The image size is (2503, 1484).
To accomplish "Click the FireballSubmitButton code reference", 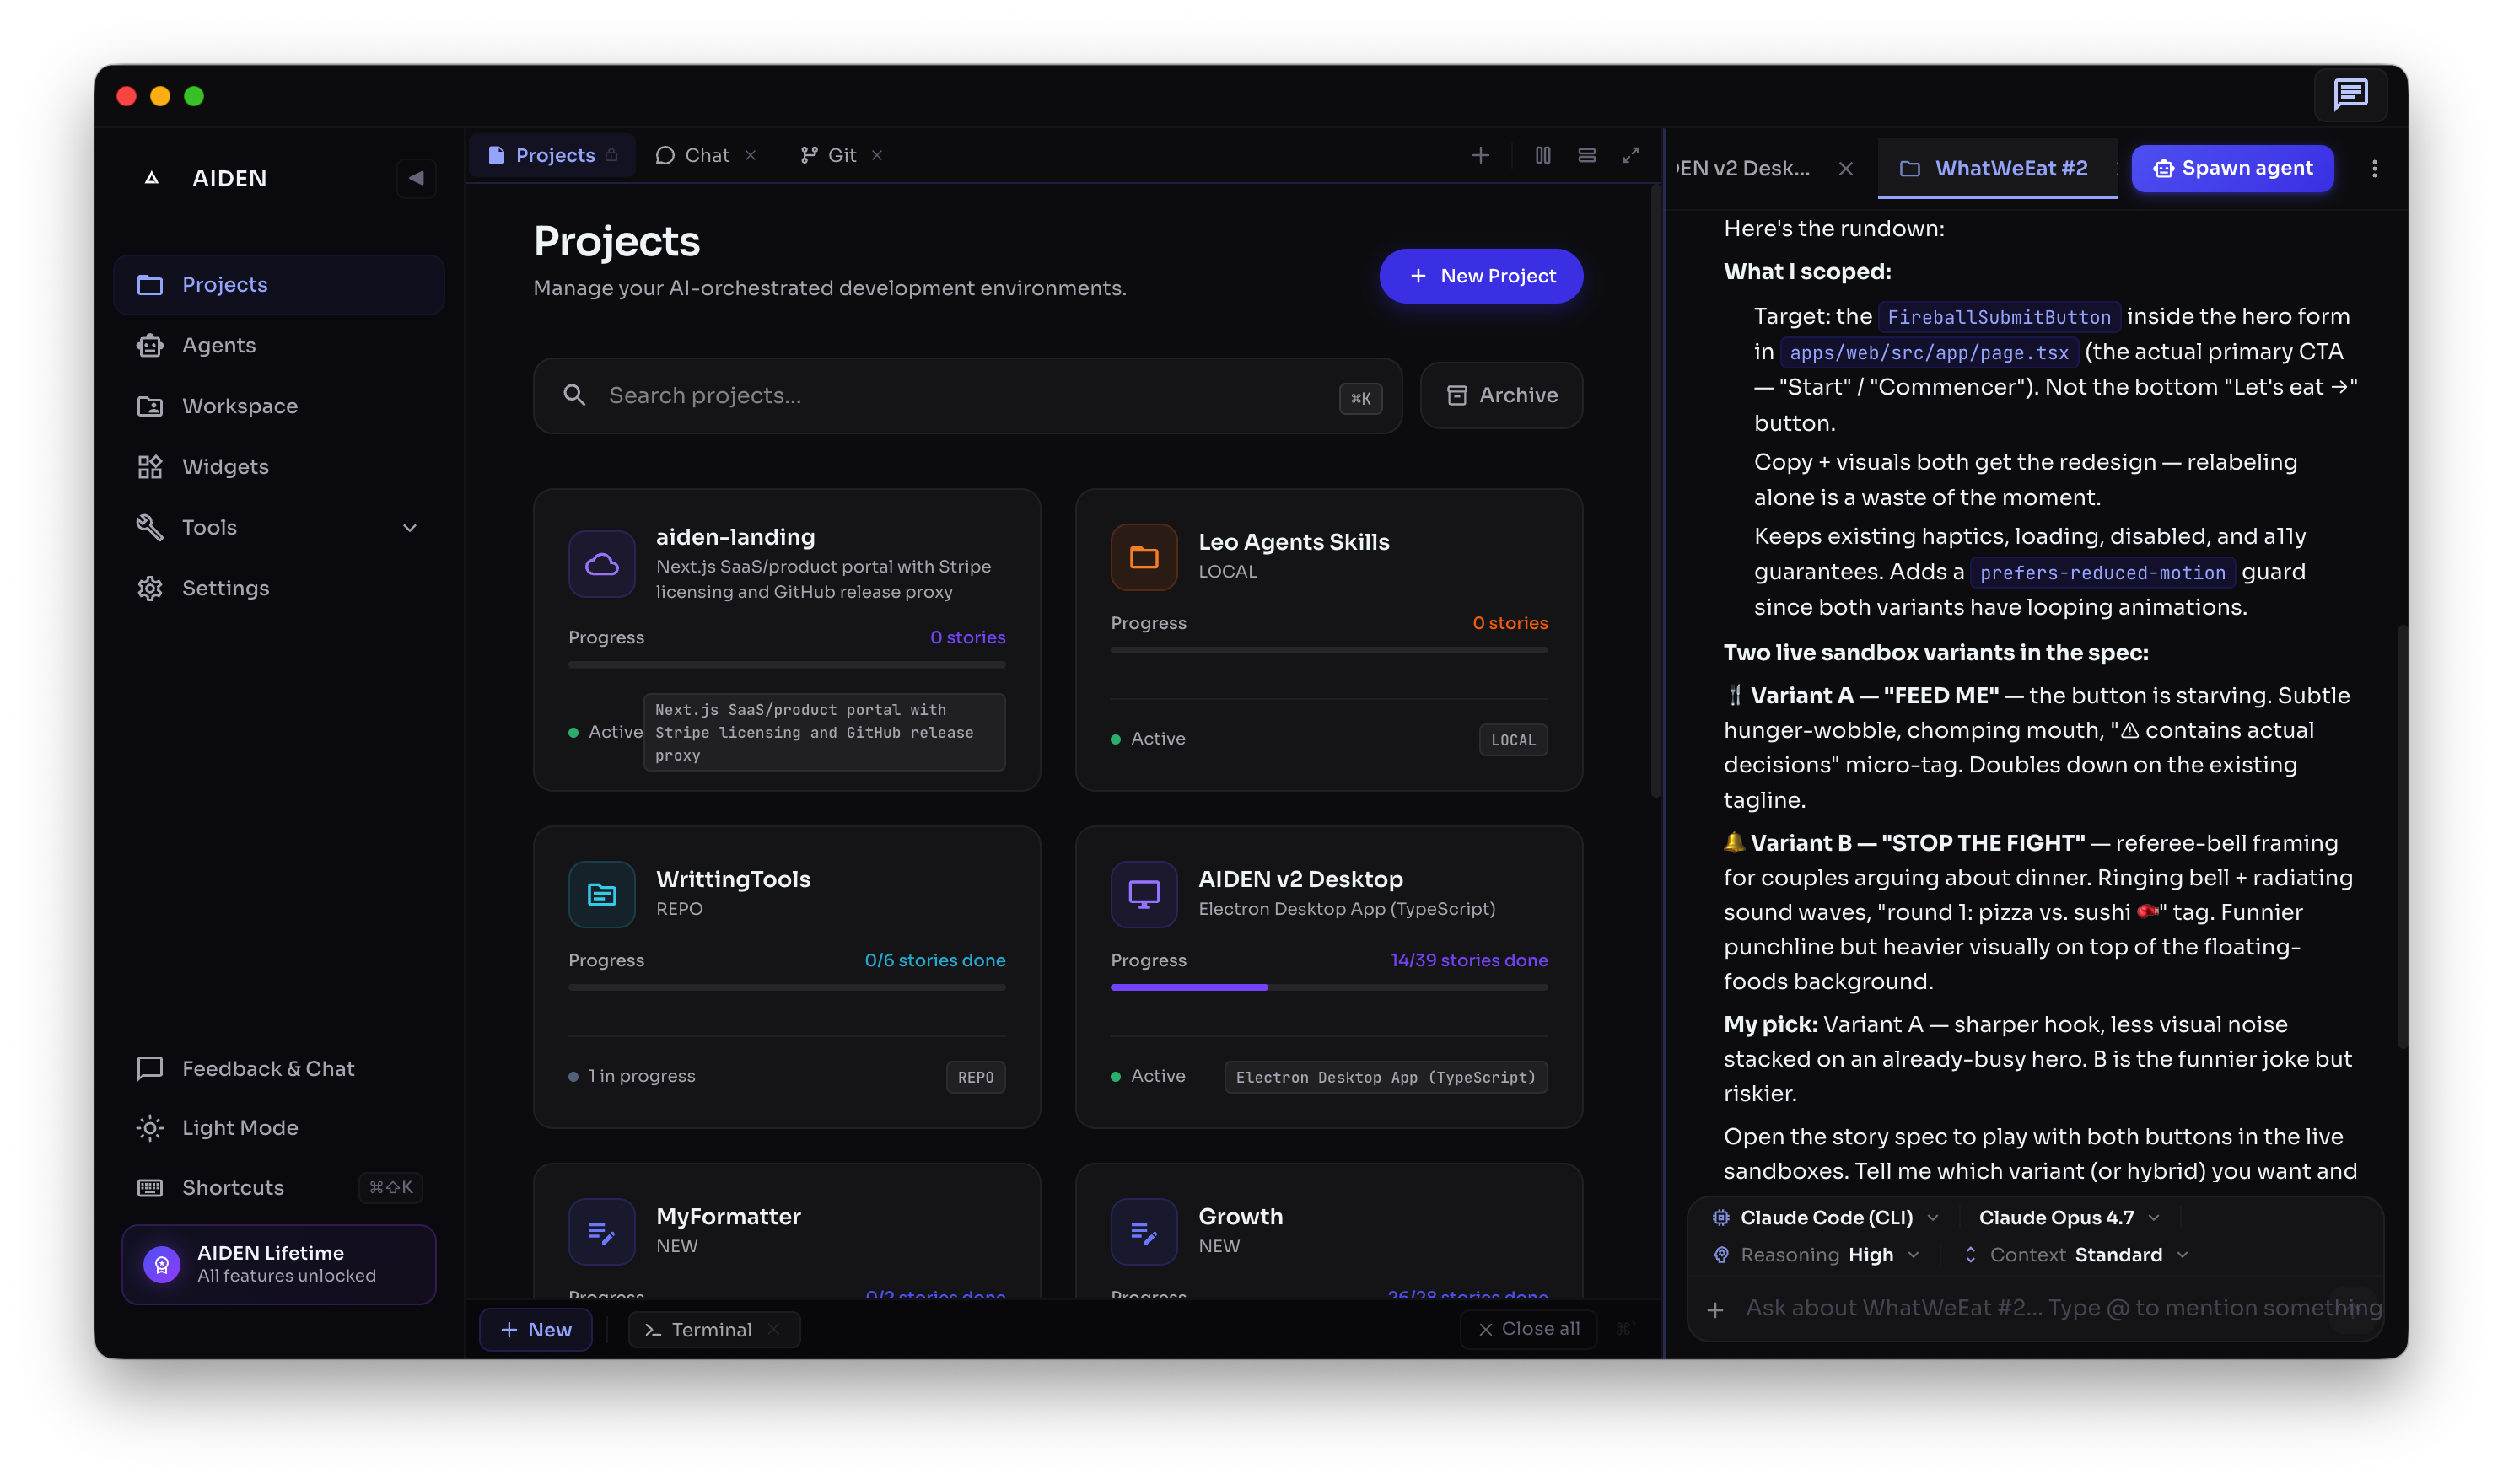I will [x=1999, y=317].
